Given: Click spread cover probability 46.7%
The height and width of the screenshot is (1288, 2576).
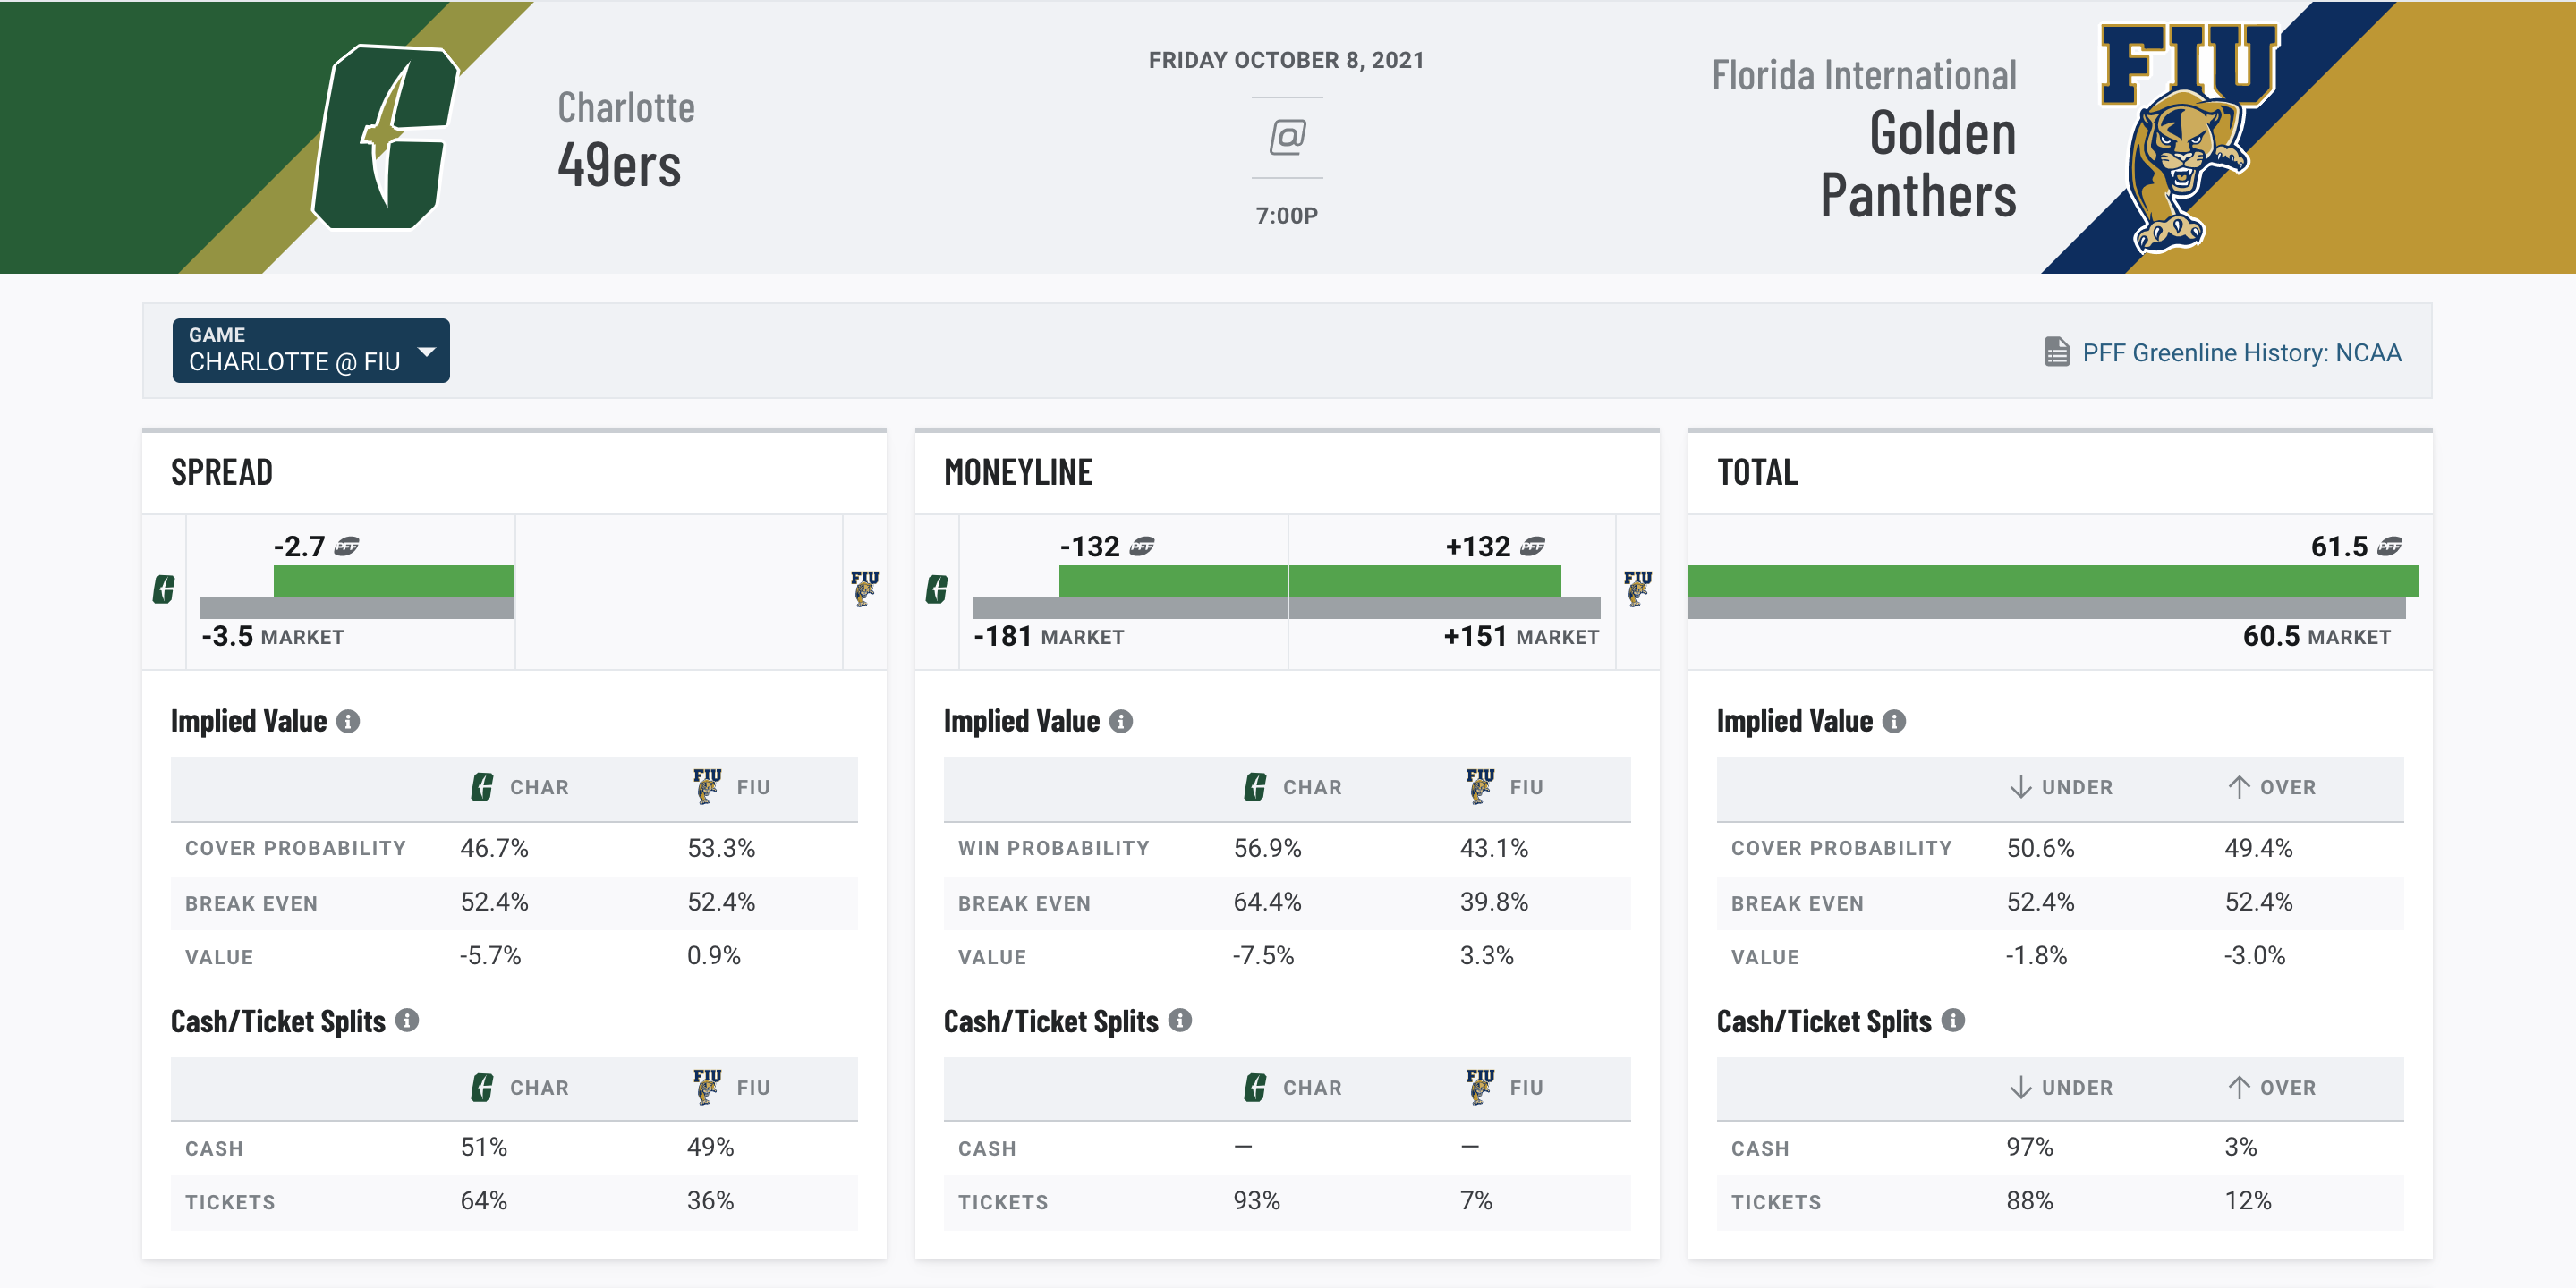Looking at the screenshot, I should pos(494,848).
